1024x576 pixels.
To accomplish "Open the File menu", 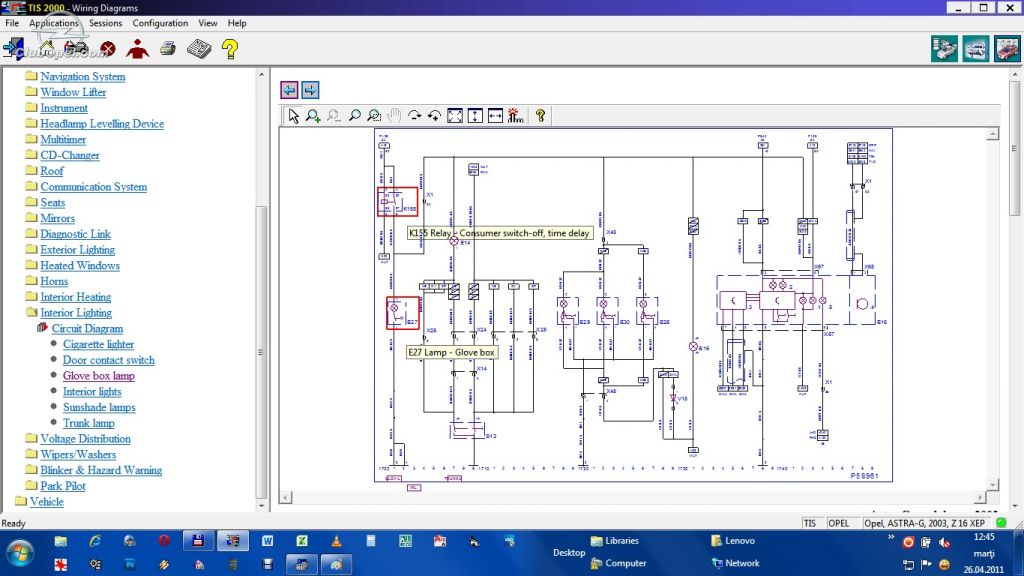I will coord(12,23).
